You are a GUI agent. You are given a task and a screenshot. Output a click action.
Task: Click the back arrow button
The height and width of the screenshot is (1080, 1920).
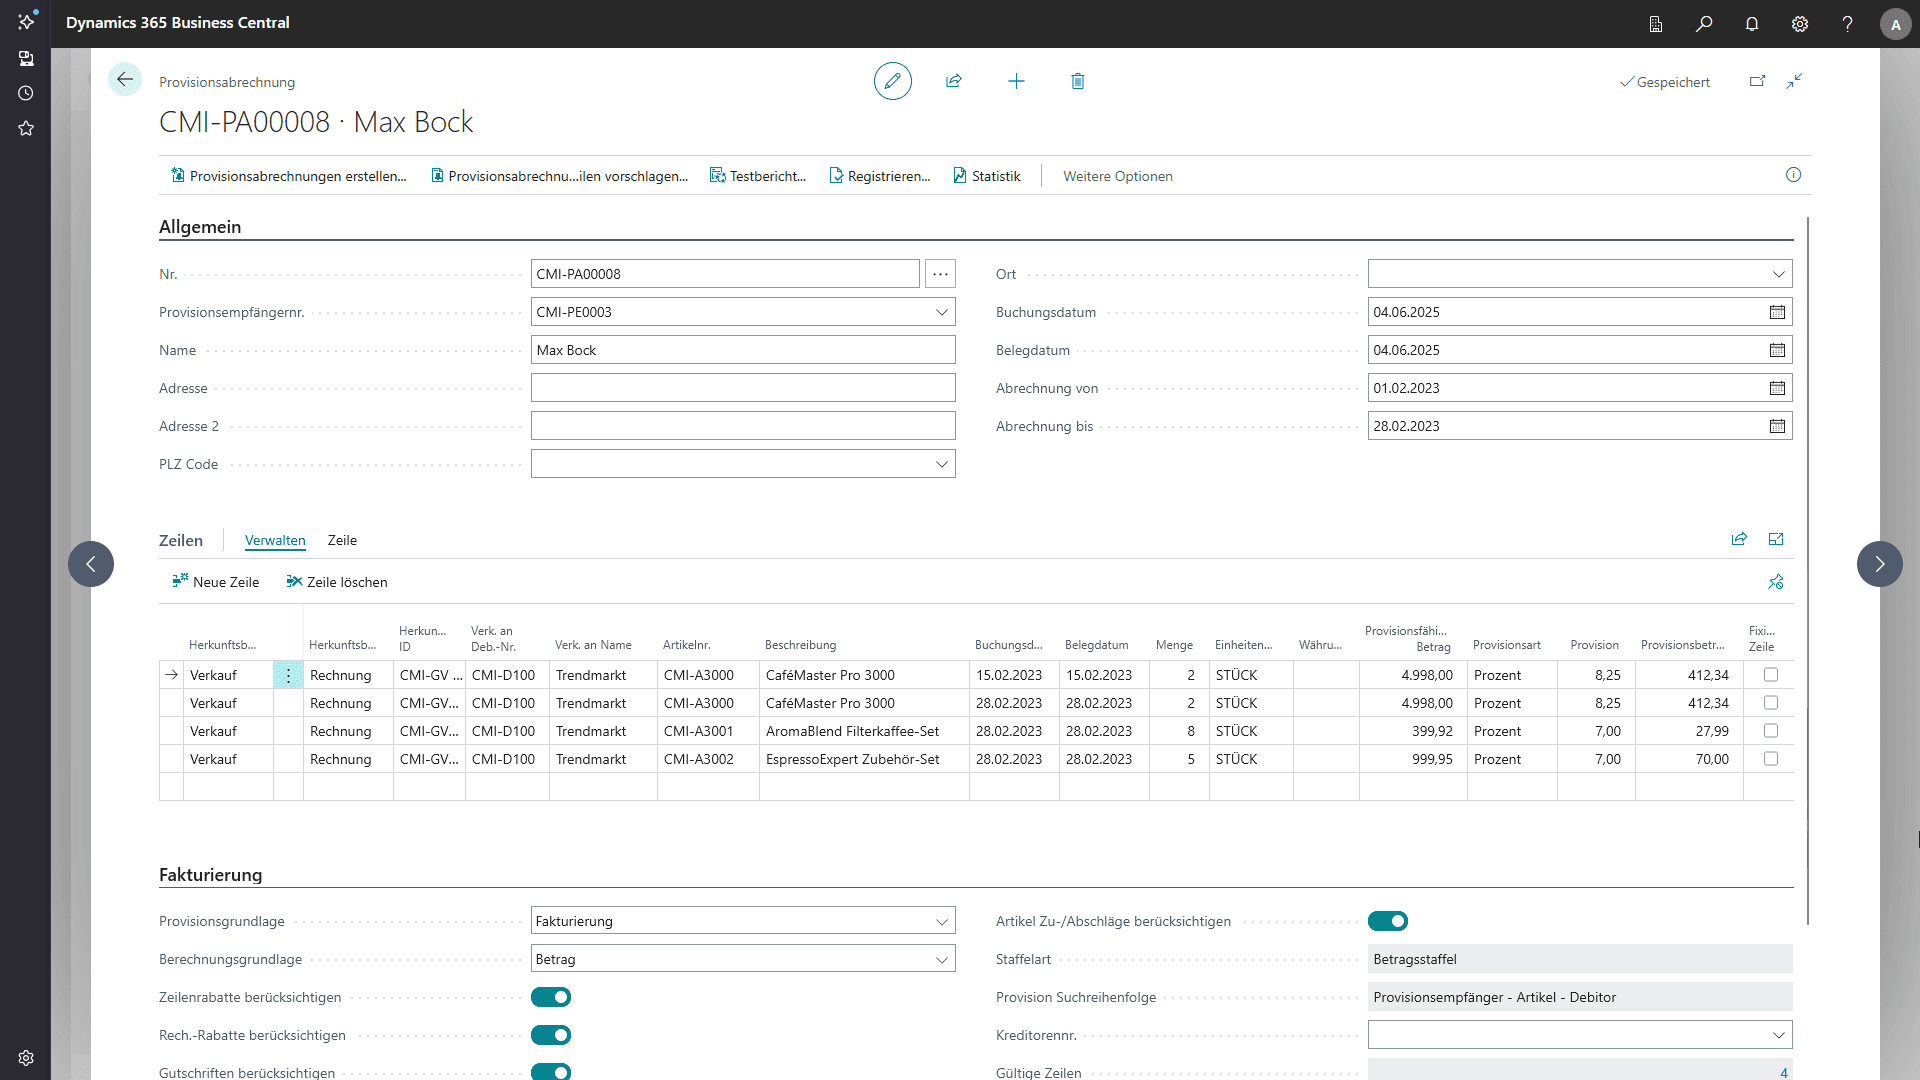(x=125, y=80)
